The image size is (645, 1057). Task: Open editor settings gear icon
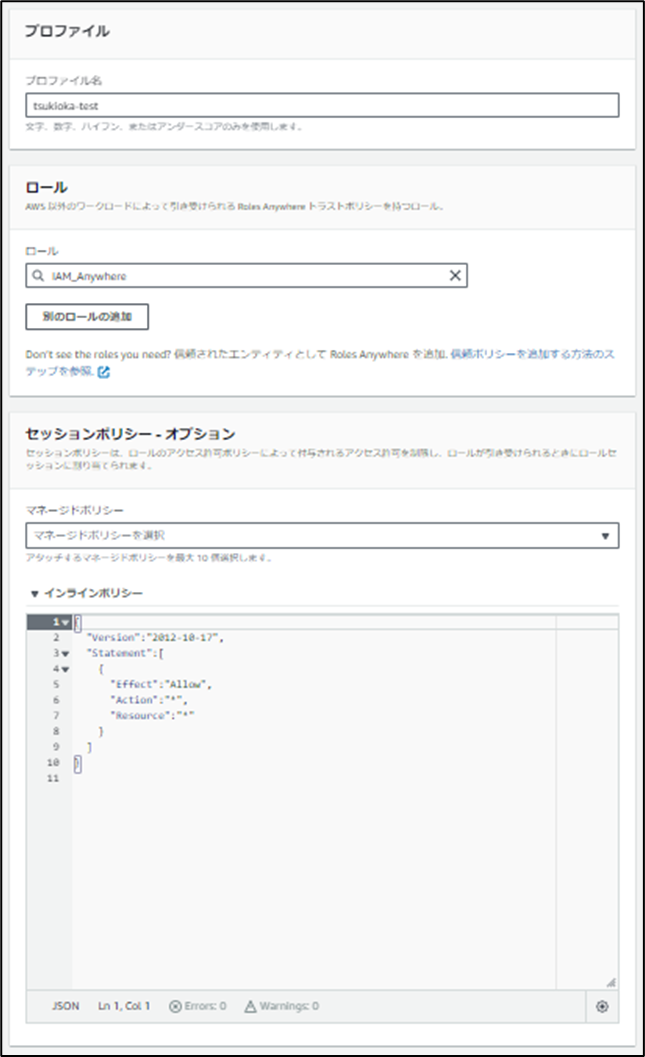coord(602,1006)
